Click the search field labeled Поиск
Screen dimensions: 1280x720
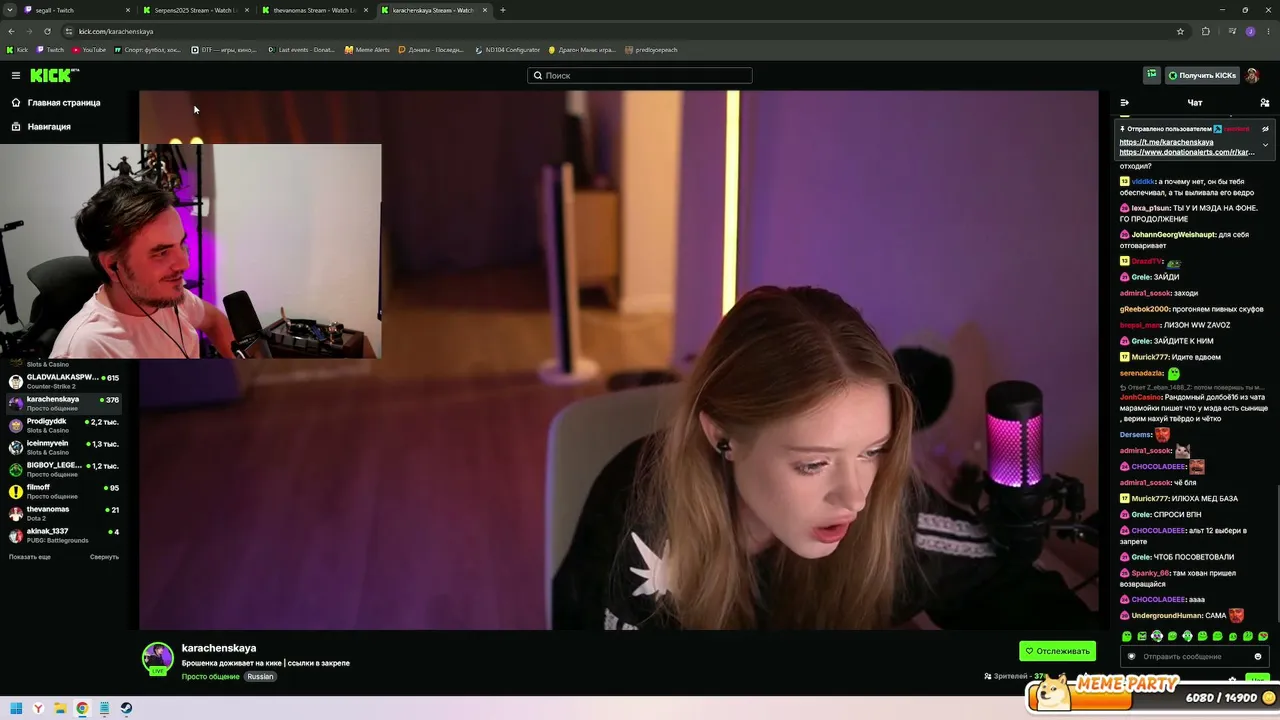coord(640,75)
